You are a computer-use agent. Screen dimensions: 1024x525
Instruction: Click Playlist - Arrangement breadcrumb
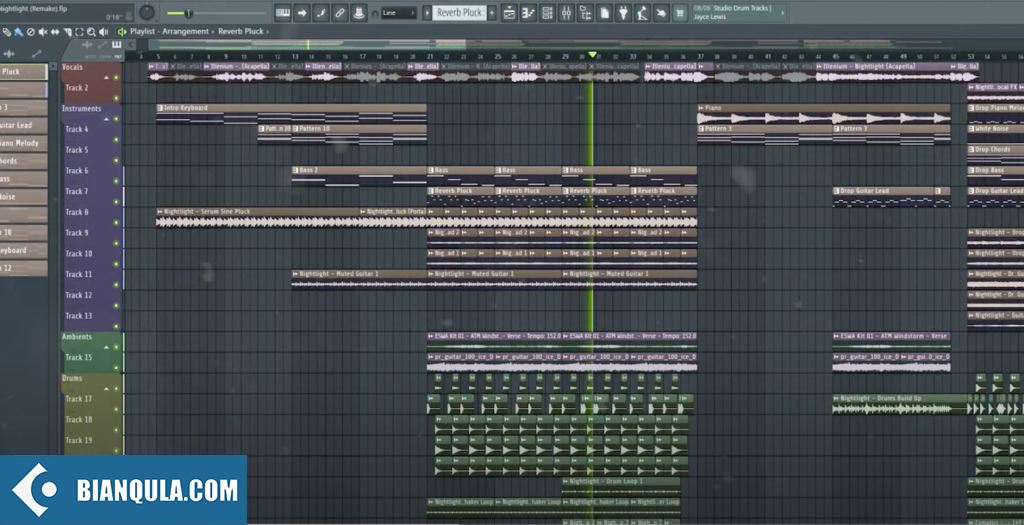[169, 31]
